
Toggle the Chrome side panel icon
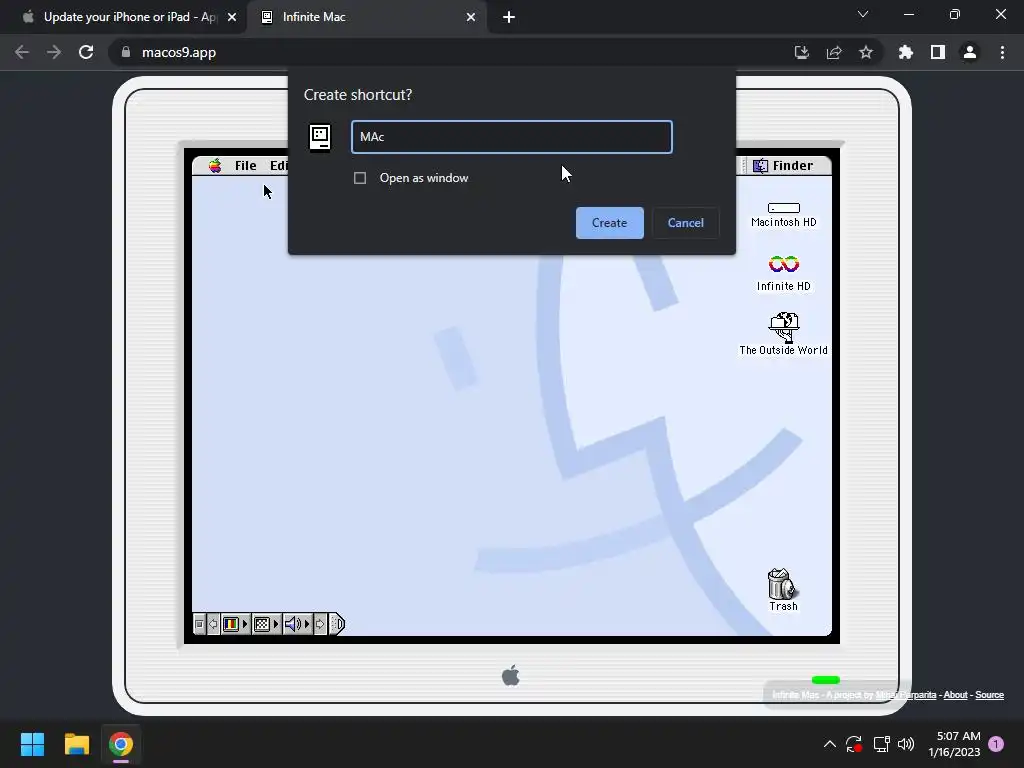tap(938, 52)
